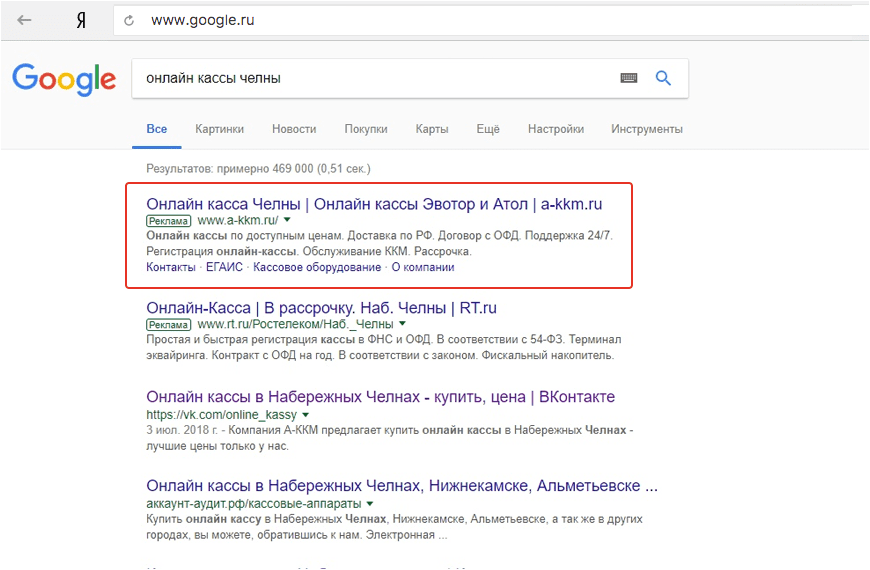The image size is (870, 570).
Task: Open dropdown arrow beside vk.com/online_kassy
Action: coord(306,414)
